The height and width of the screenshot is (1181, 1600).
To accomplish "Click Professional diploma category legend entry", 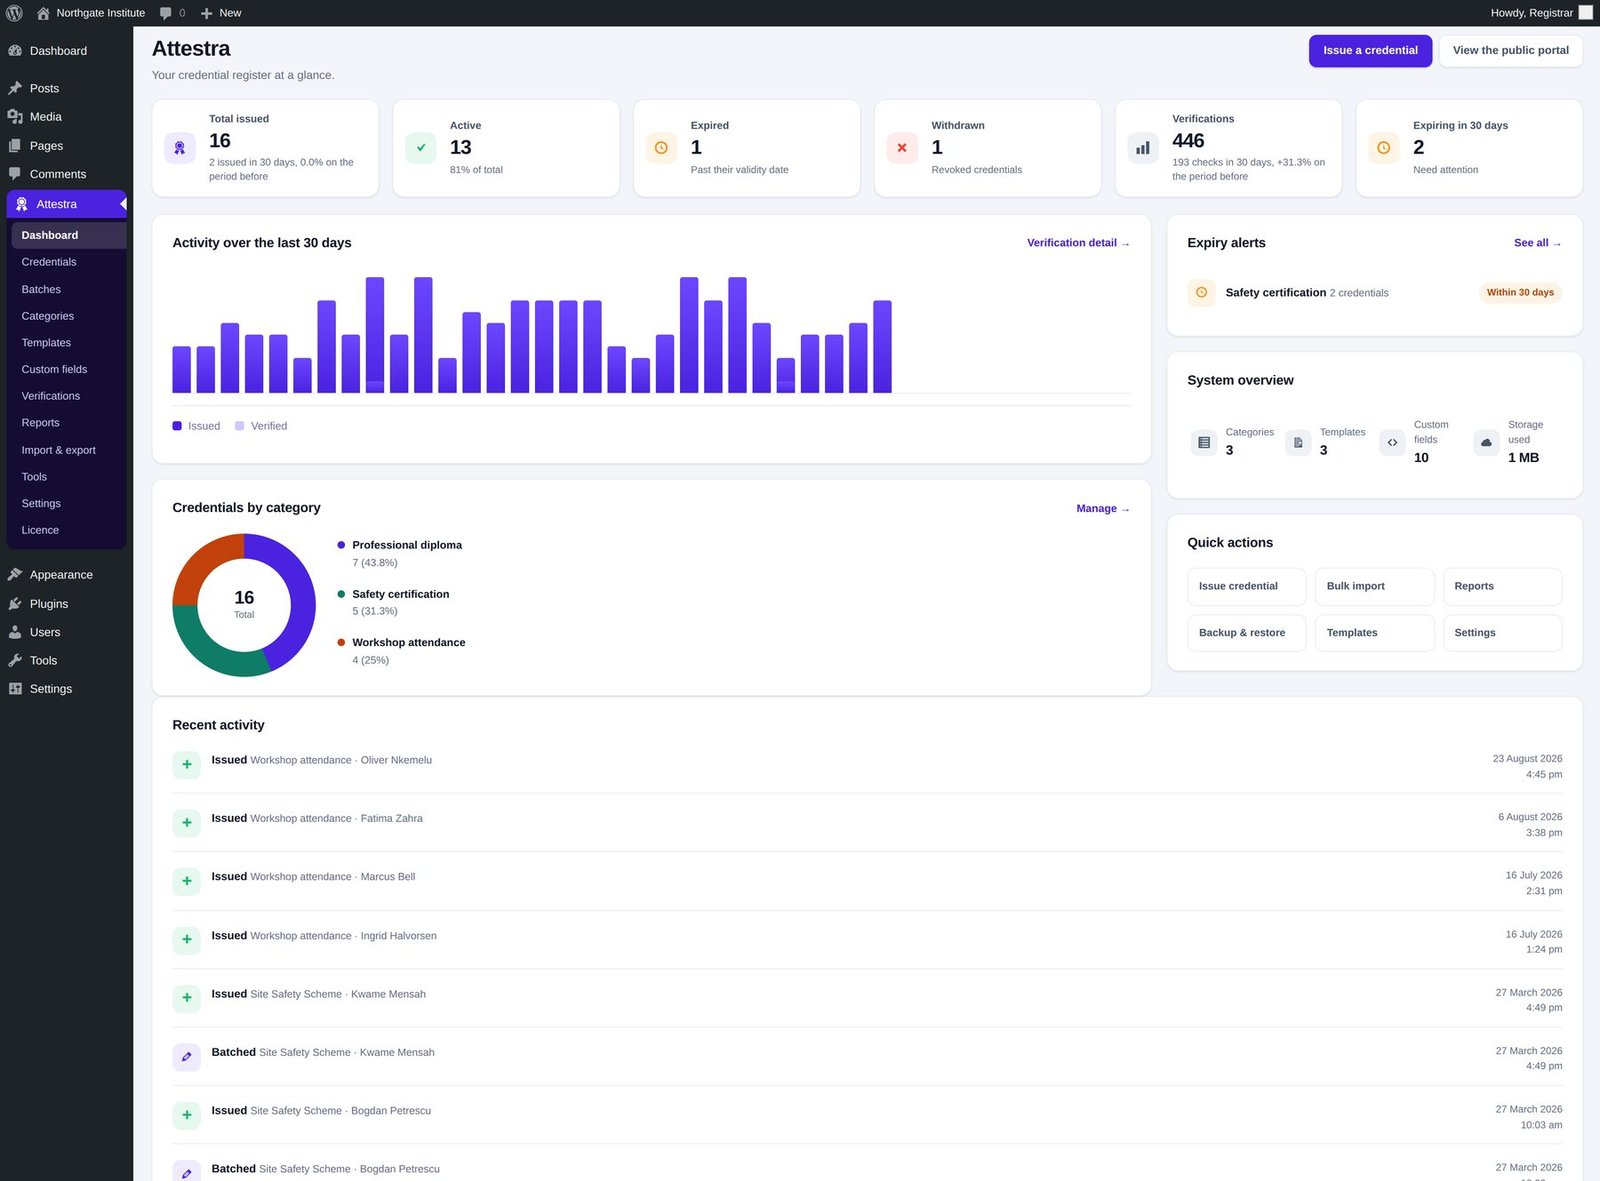I will [407, 546].
